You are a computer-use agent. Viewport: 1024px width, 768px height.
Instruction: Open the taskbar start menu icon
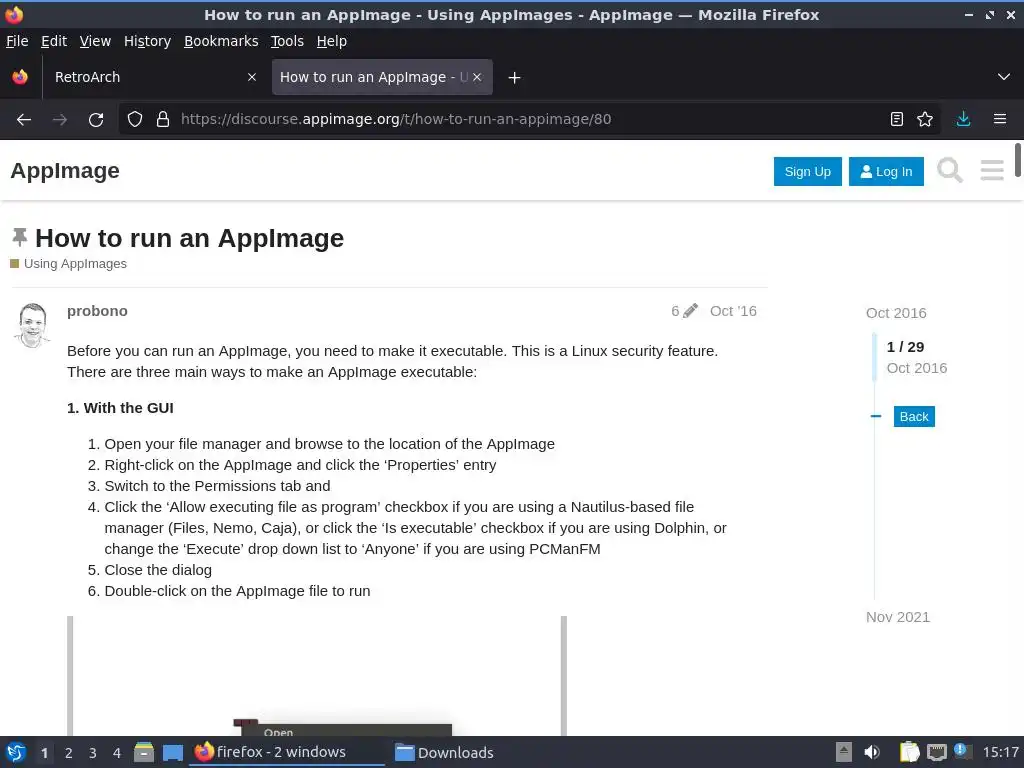coord(16,752)
